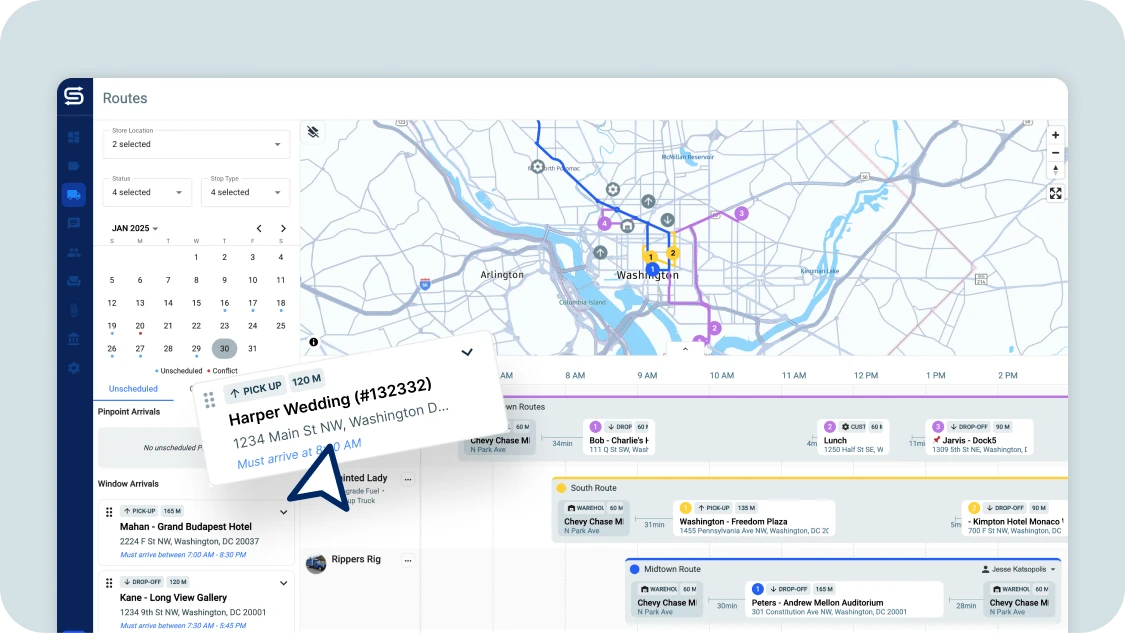Open the dashboard grid icon in sidebar

(74, 137)
